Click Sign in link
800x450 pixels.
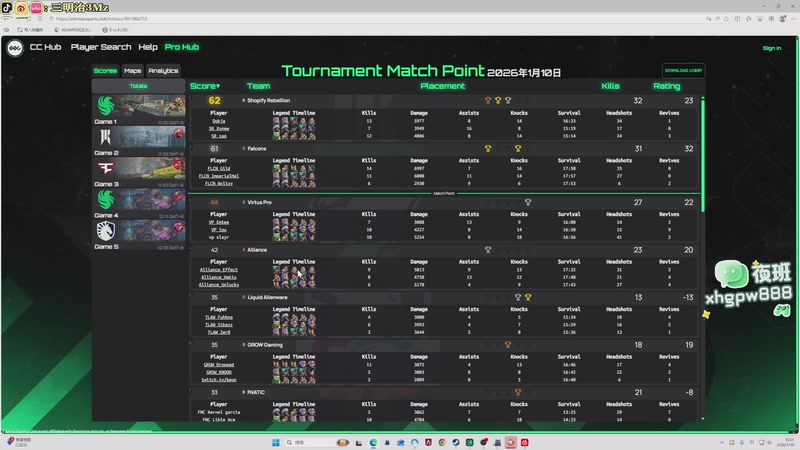[771, 48]
